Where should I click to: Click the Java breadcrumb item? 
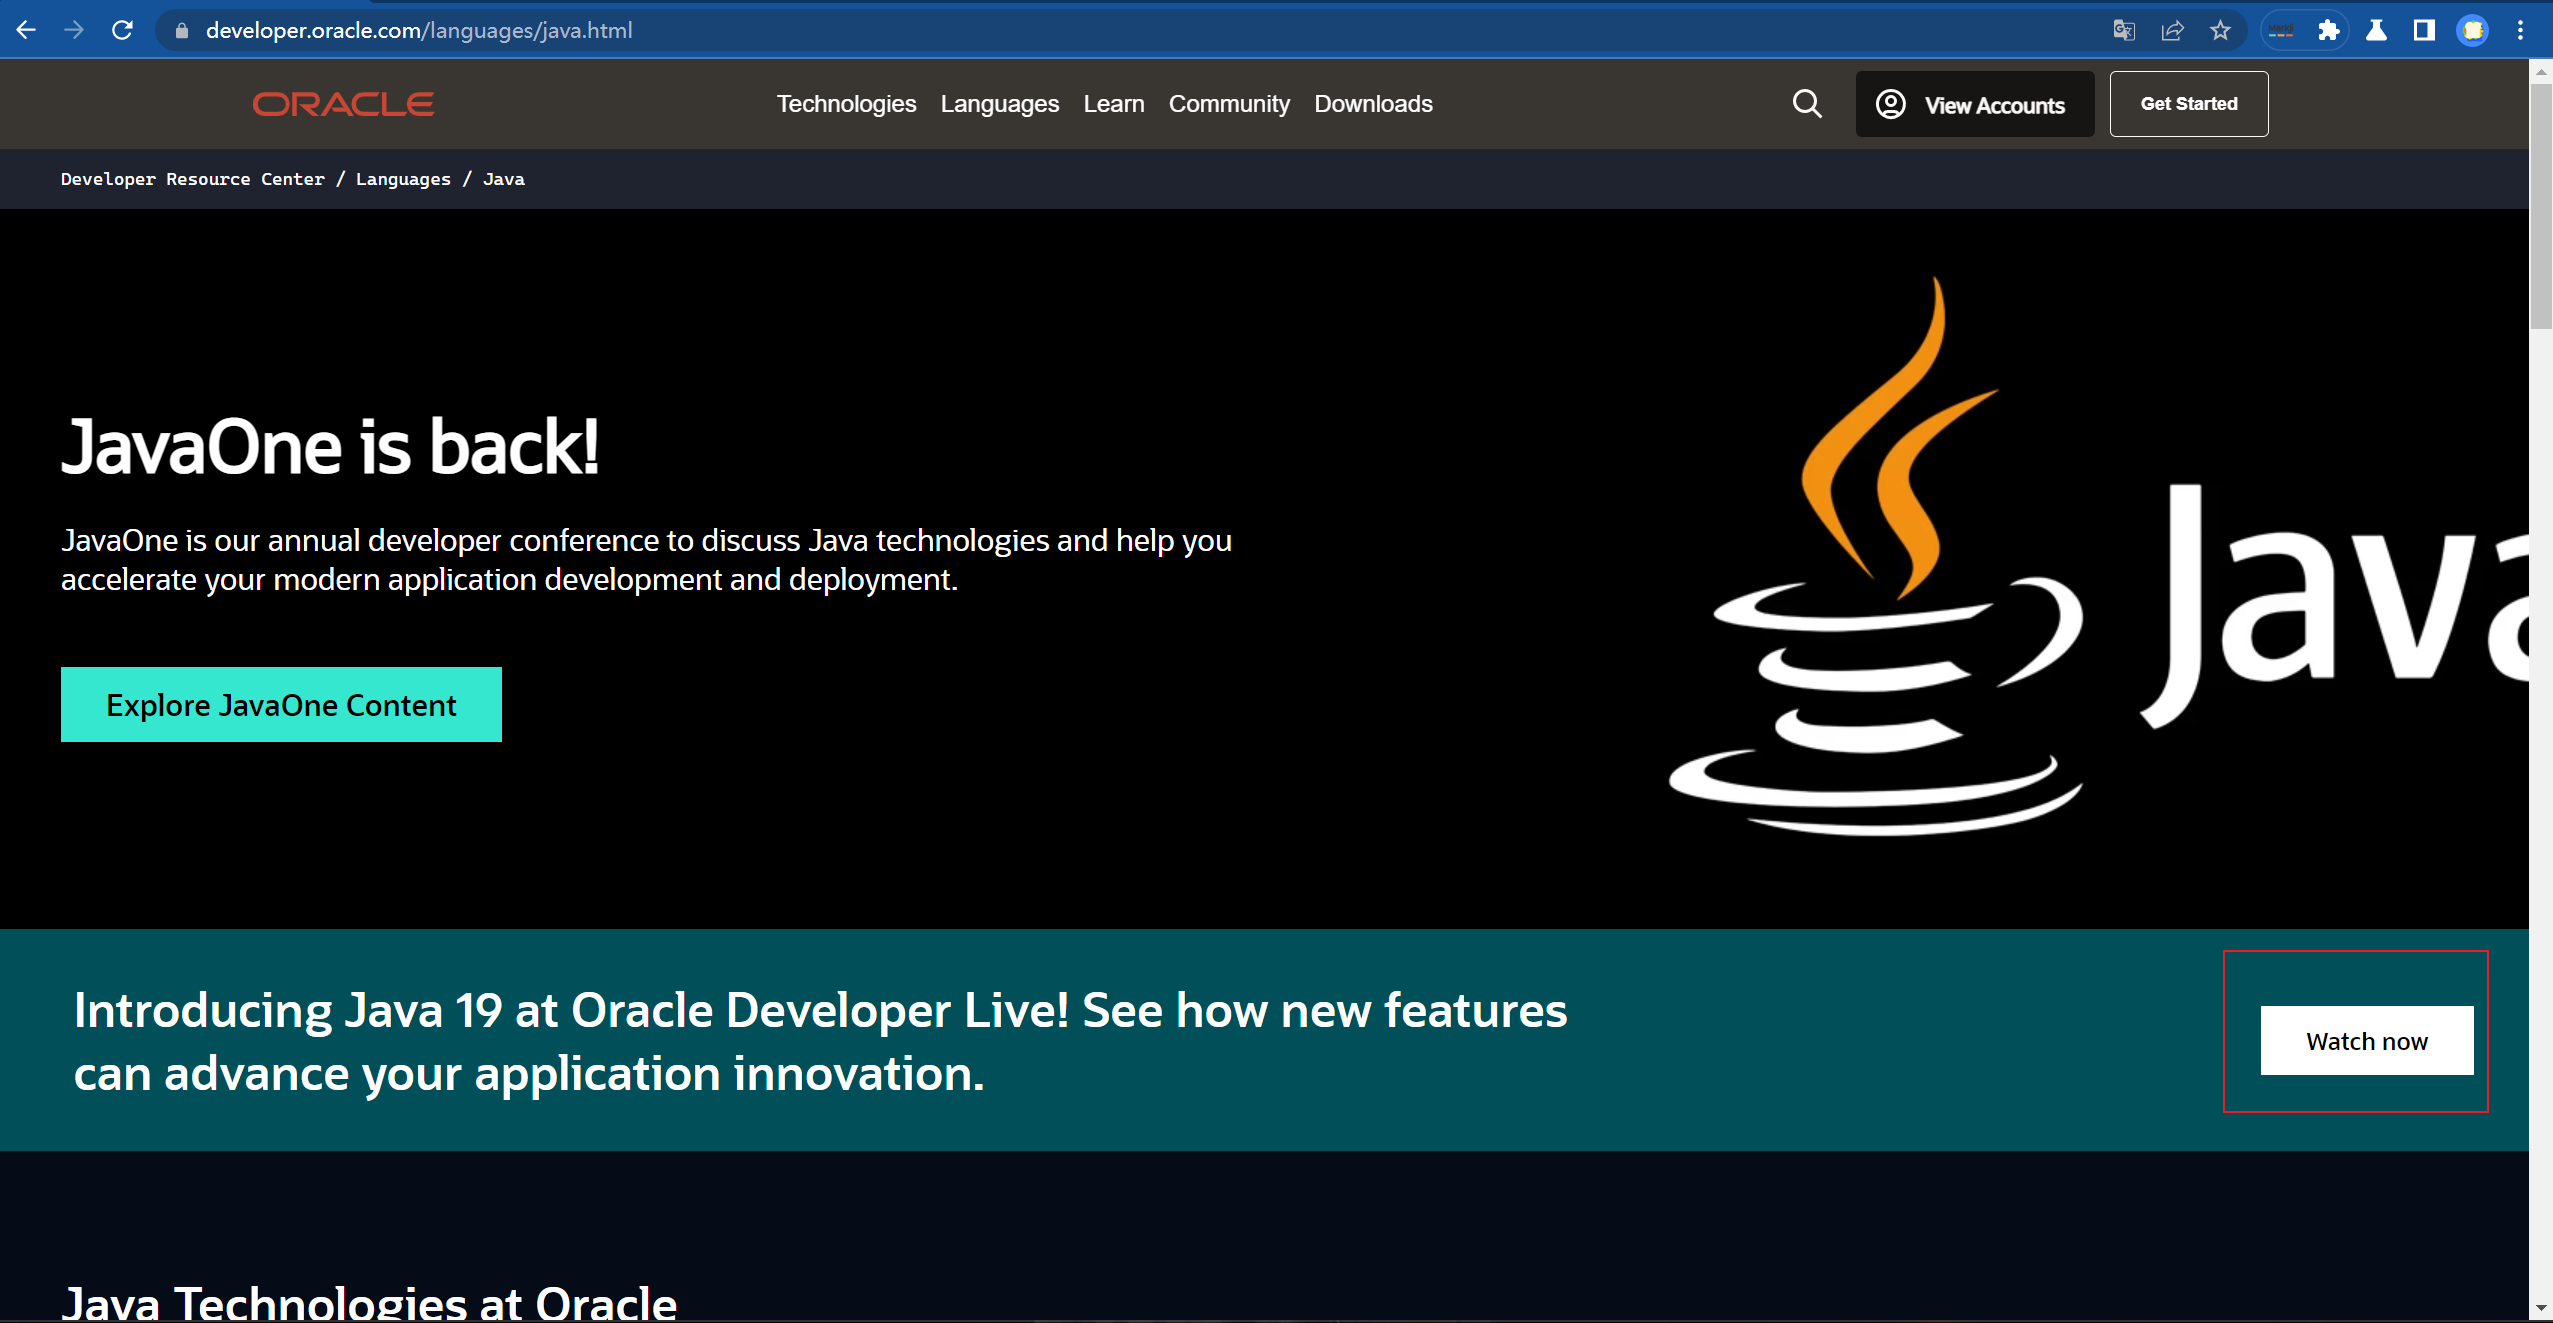503,179
